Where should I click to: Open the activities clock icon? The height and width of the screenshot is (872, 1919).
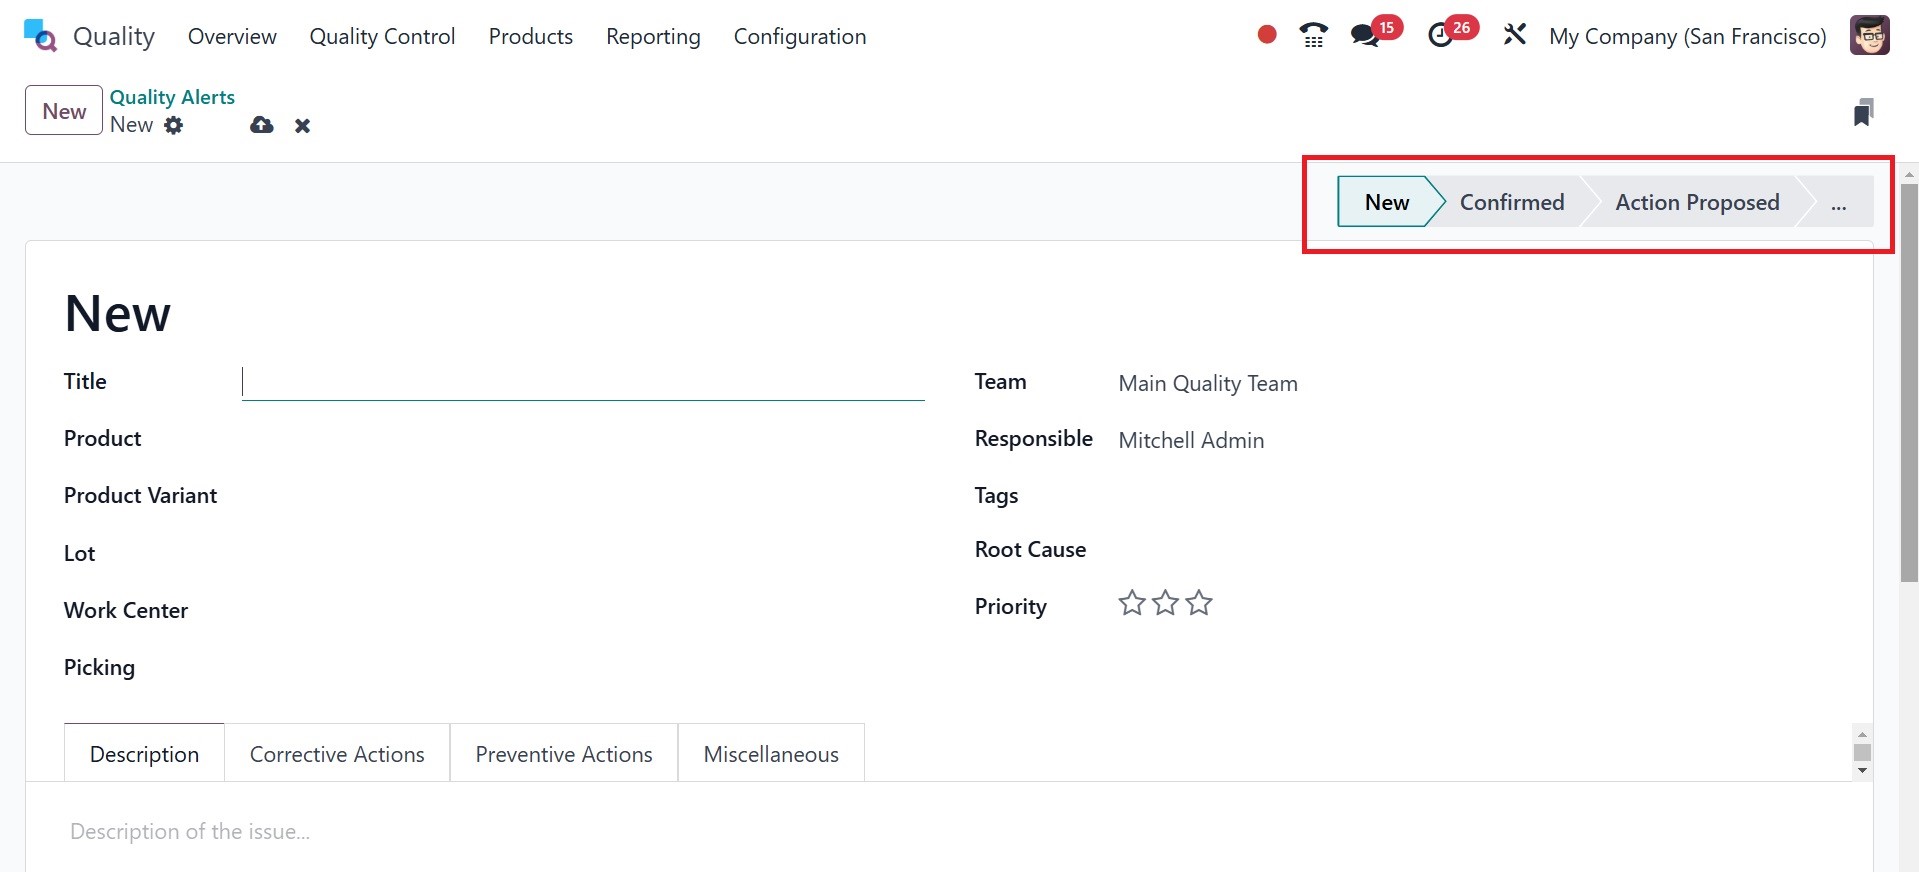[x=1440, y=36]
